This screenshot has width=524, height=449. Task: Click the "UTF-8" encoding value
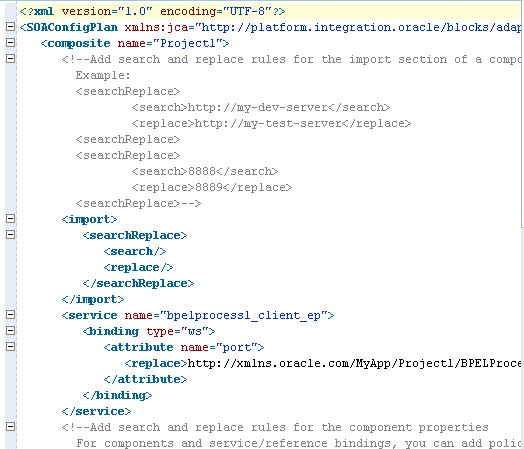247,11
